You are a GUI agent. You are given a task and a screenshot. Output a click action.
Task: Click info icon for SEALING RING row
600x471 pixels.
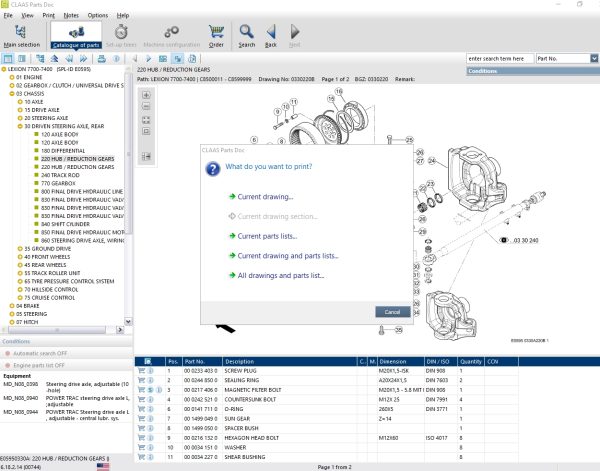point(150,381)
